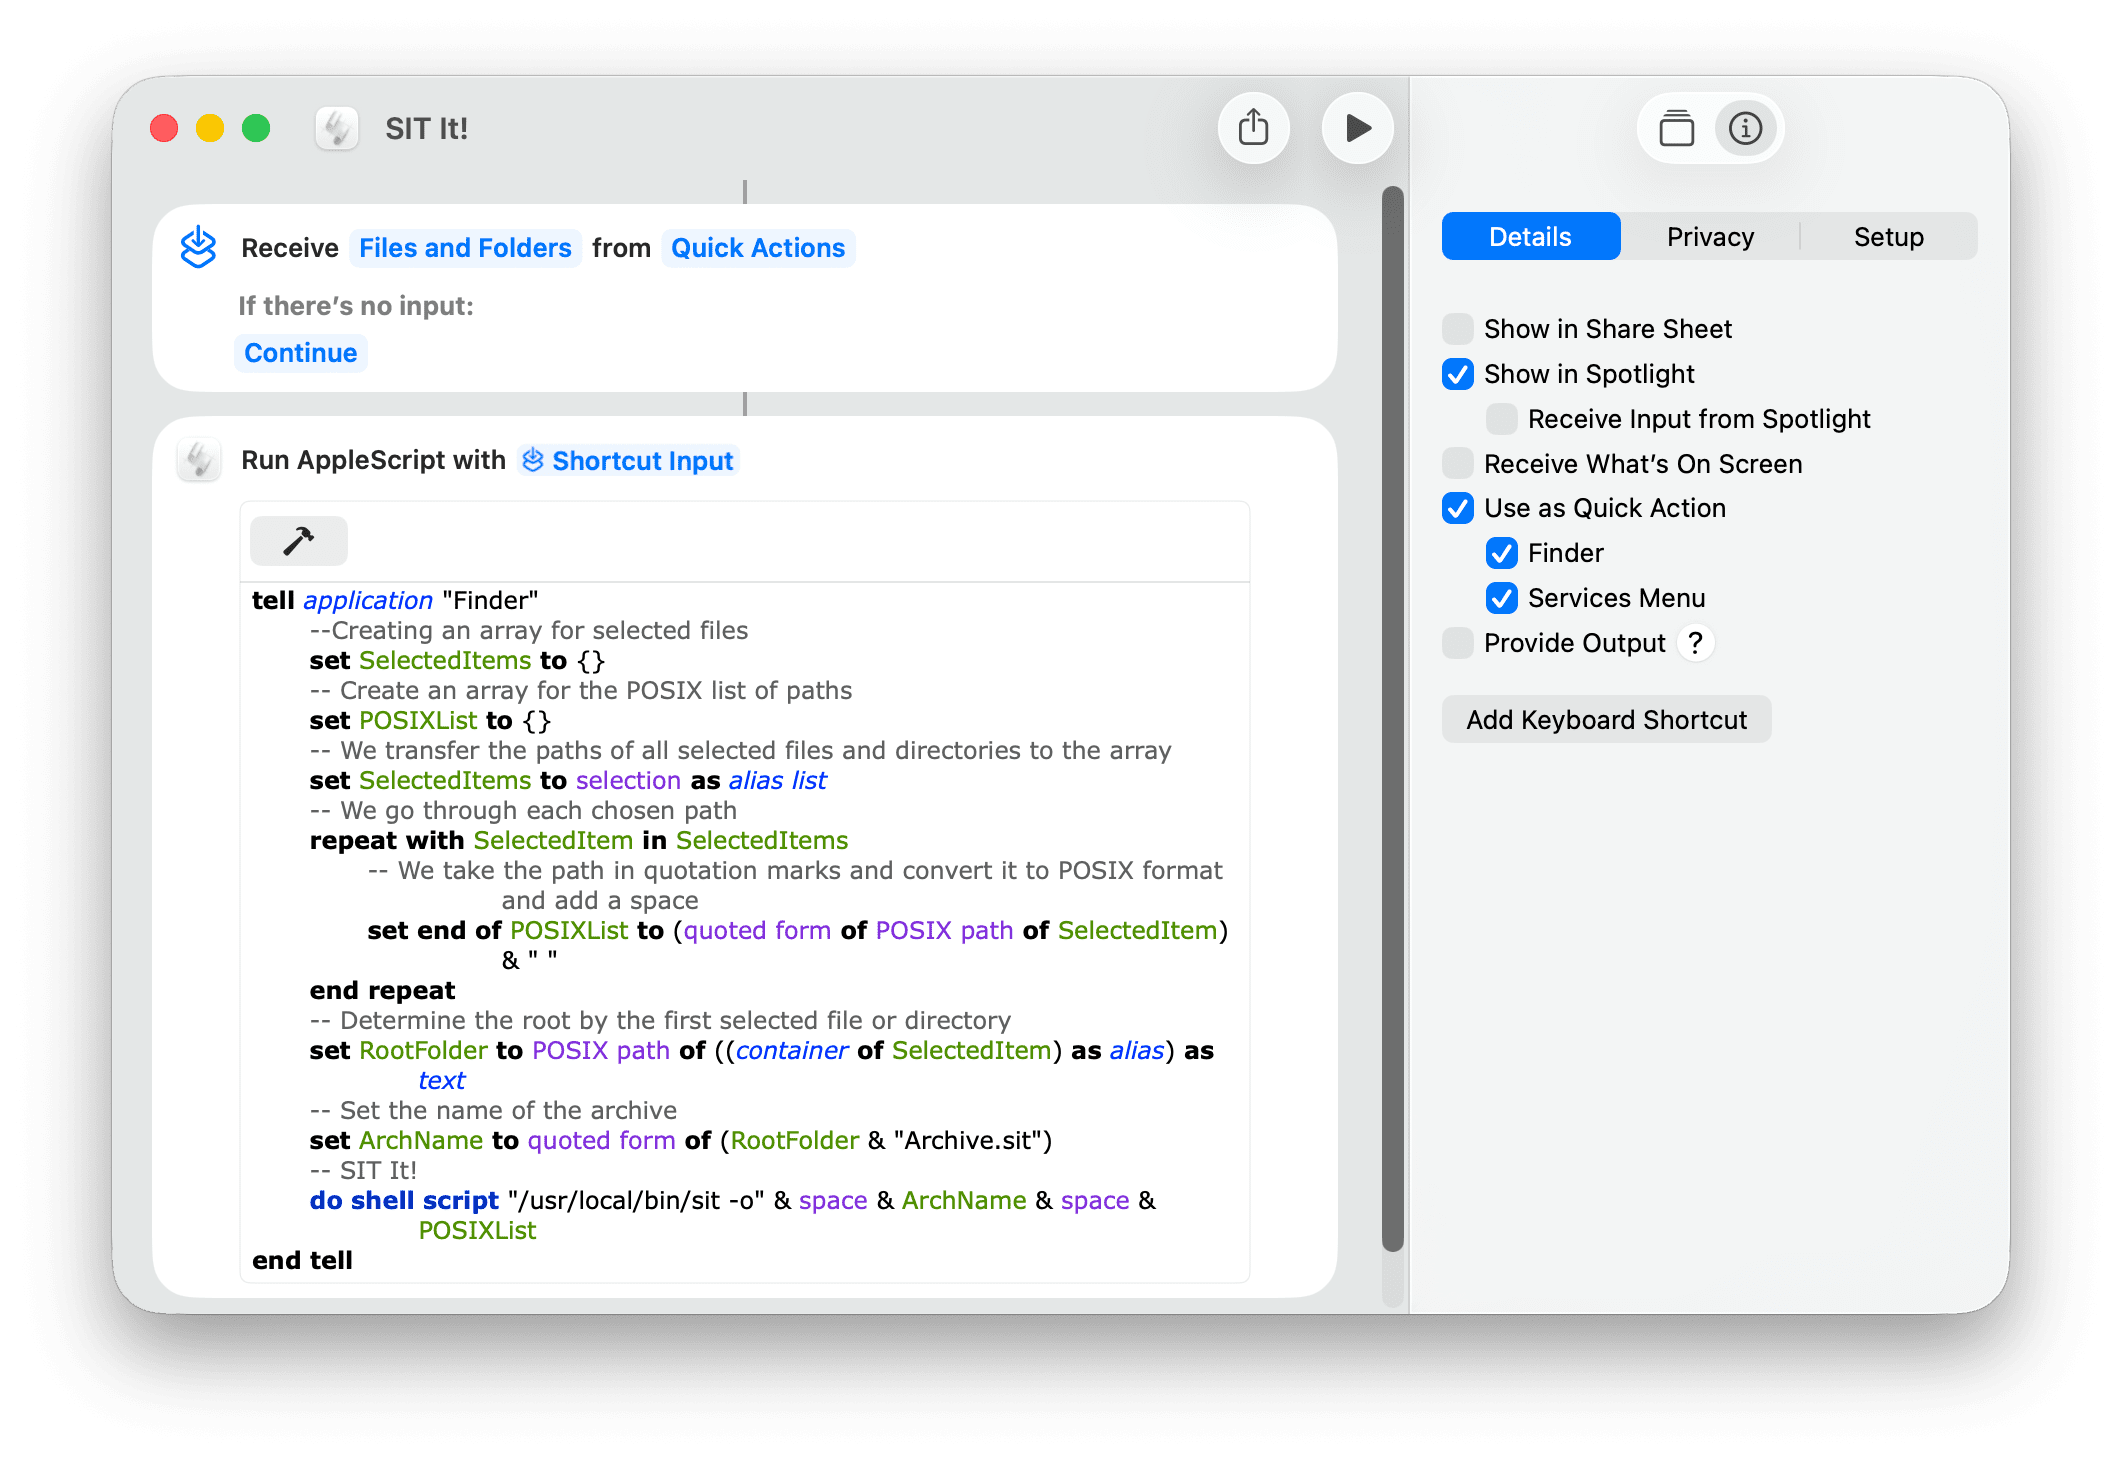Click the SIT It! shortcut icon

click(337, 128)
